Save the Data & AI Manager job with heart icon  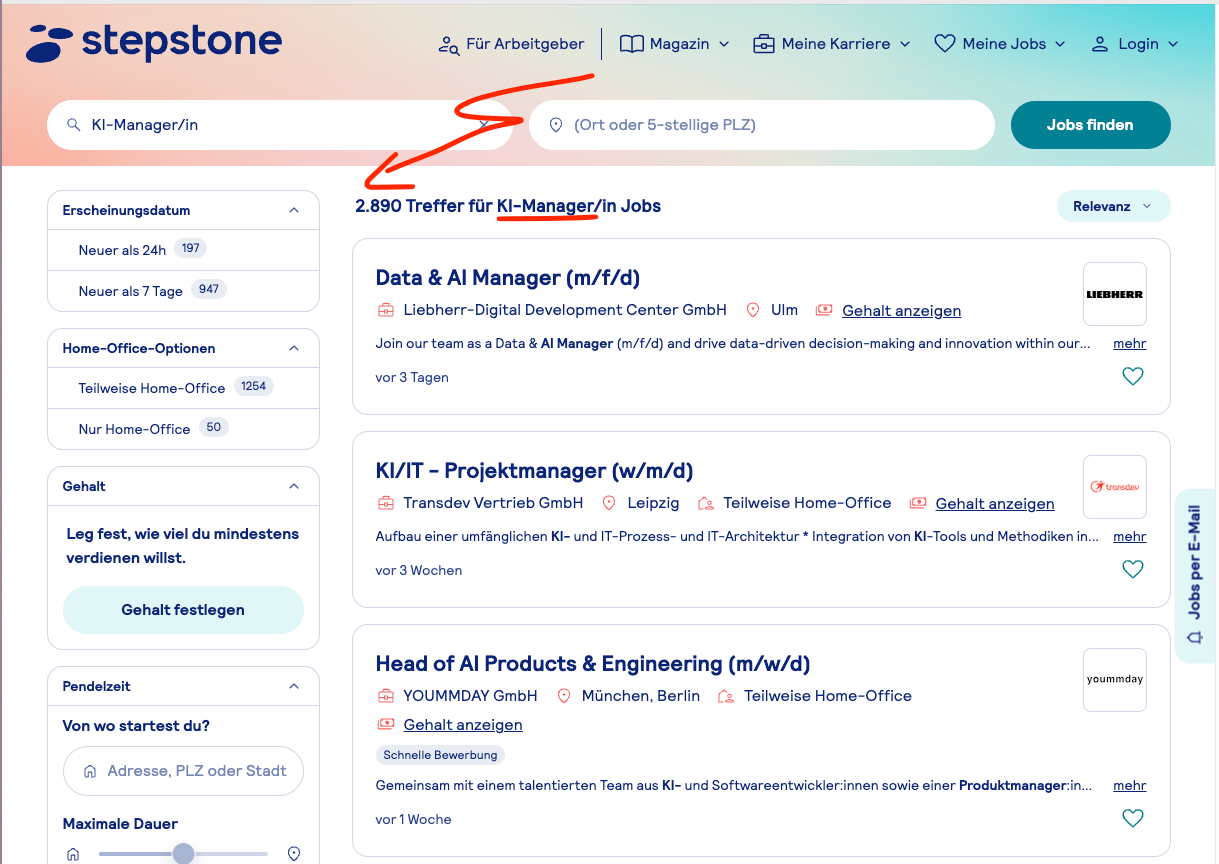coord(1132,377)
